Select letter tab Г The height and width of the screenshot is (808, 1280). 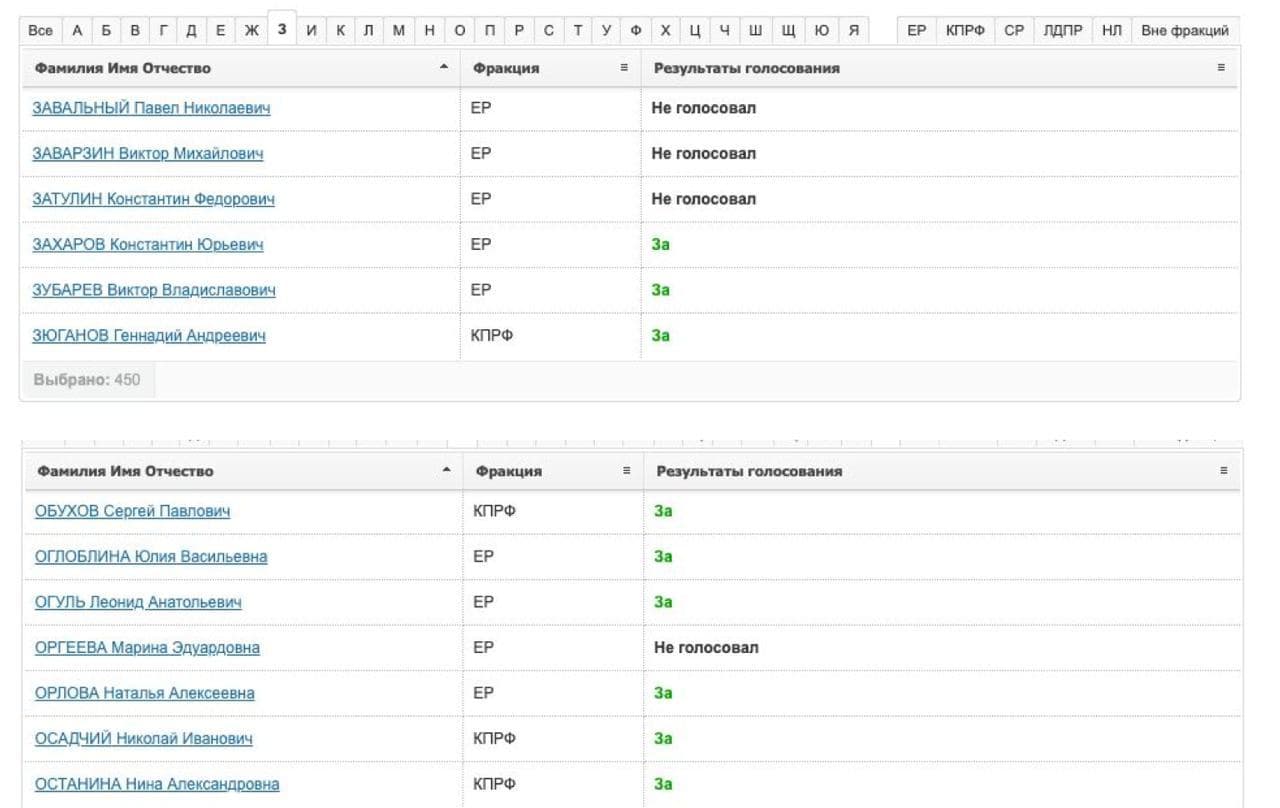(163, 31)
